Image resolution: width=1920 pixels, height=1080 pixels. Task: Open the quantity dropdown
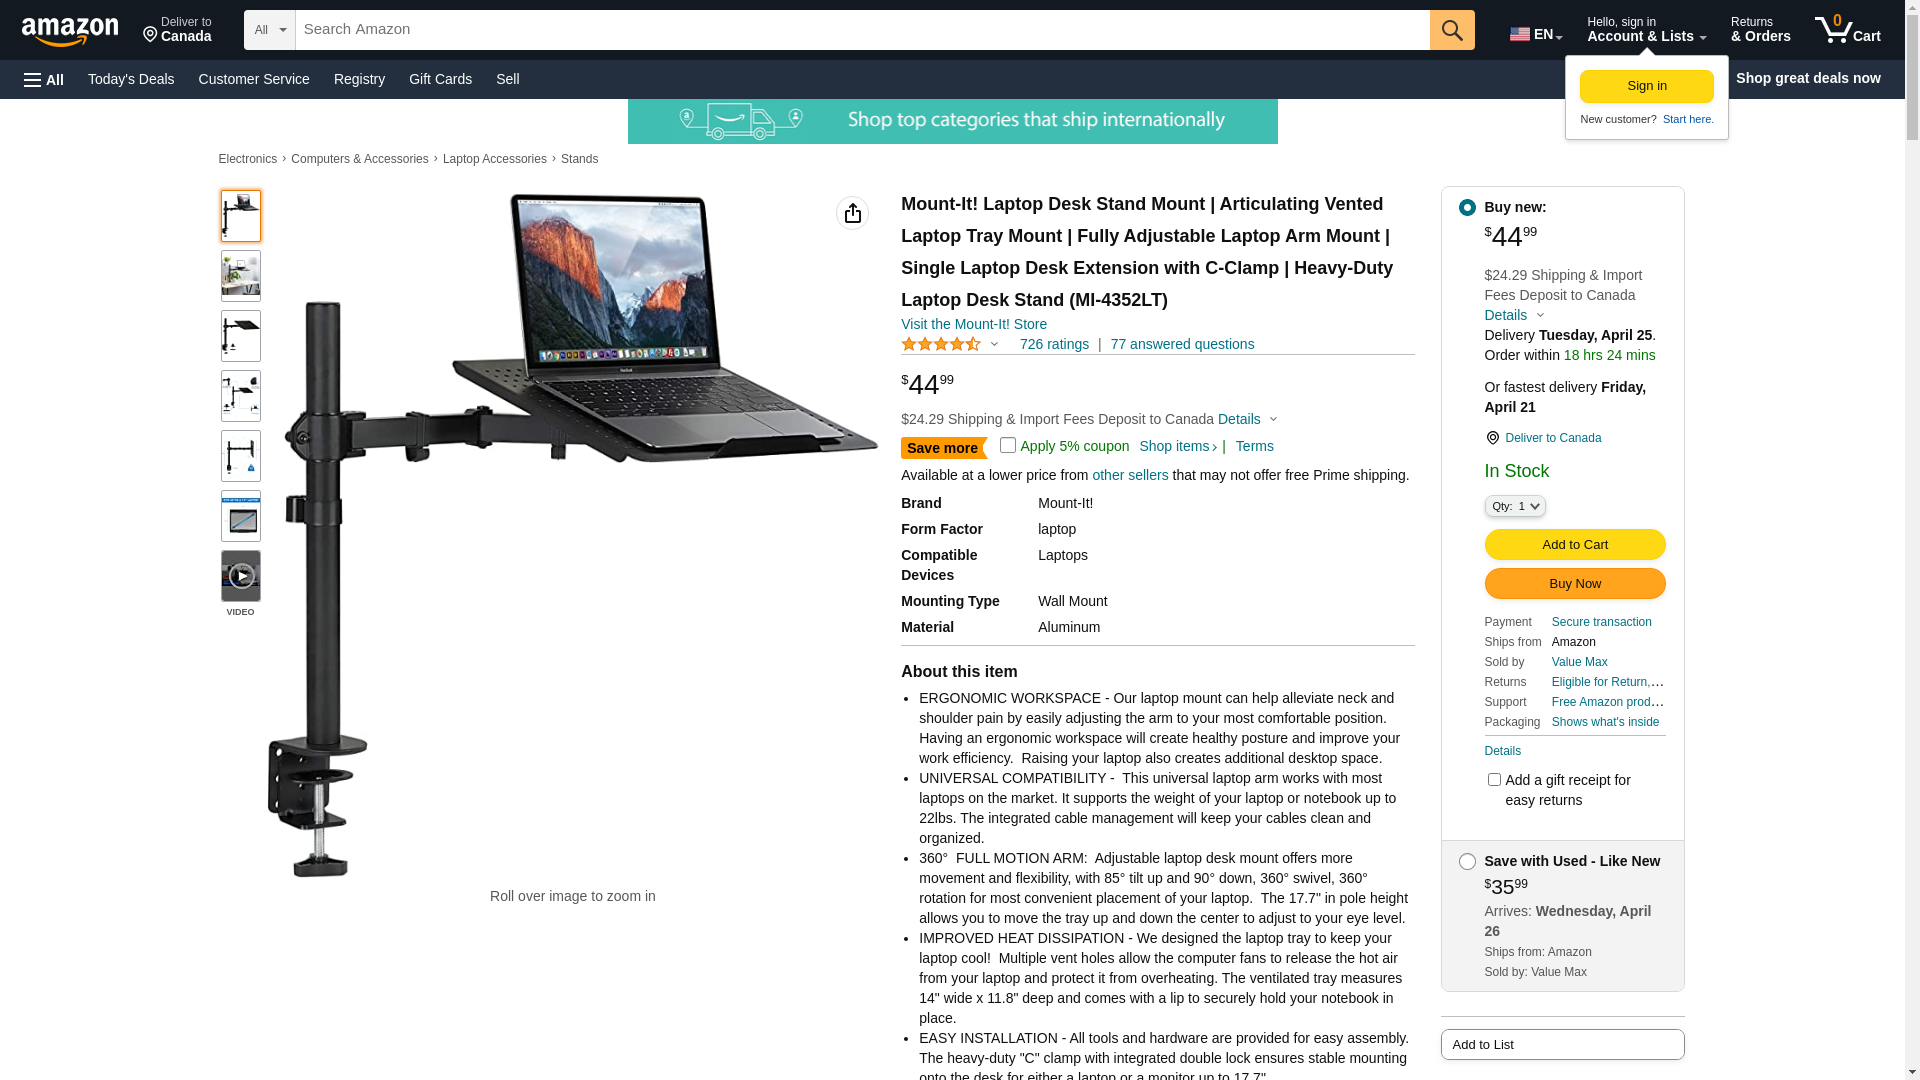click(1515, 506)
